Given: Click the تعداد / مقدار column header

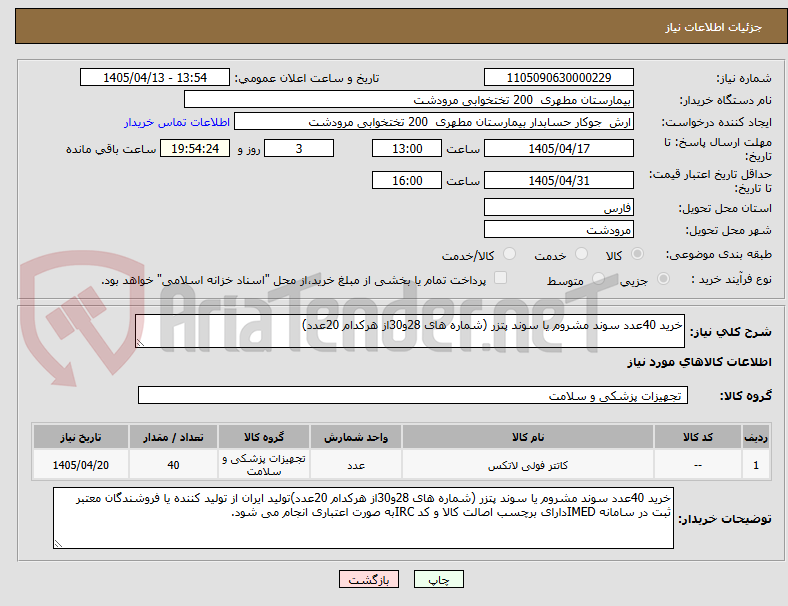Looking at the screenshot, I should point(173,437).
